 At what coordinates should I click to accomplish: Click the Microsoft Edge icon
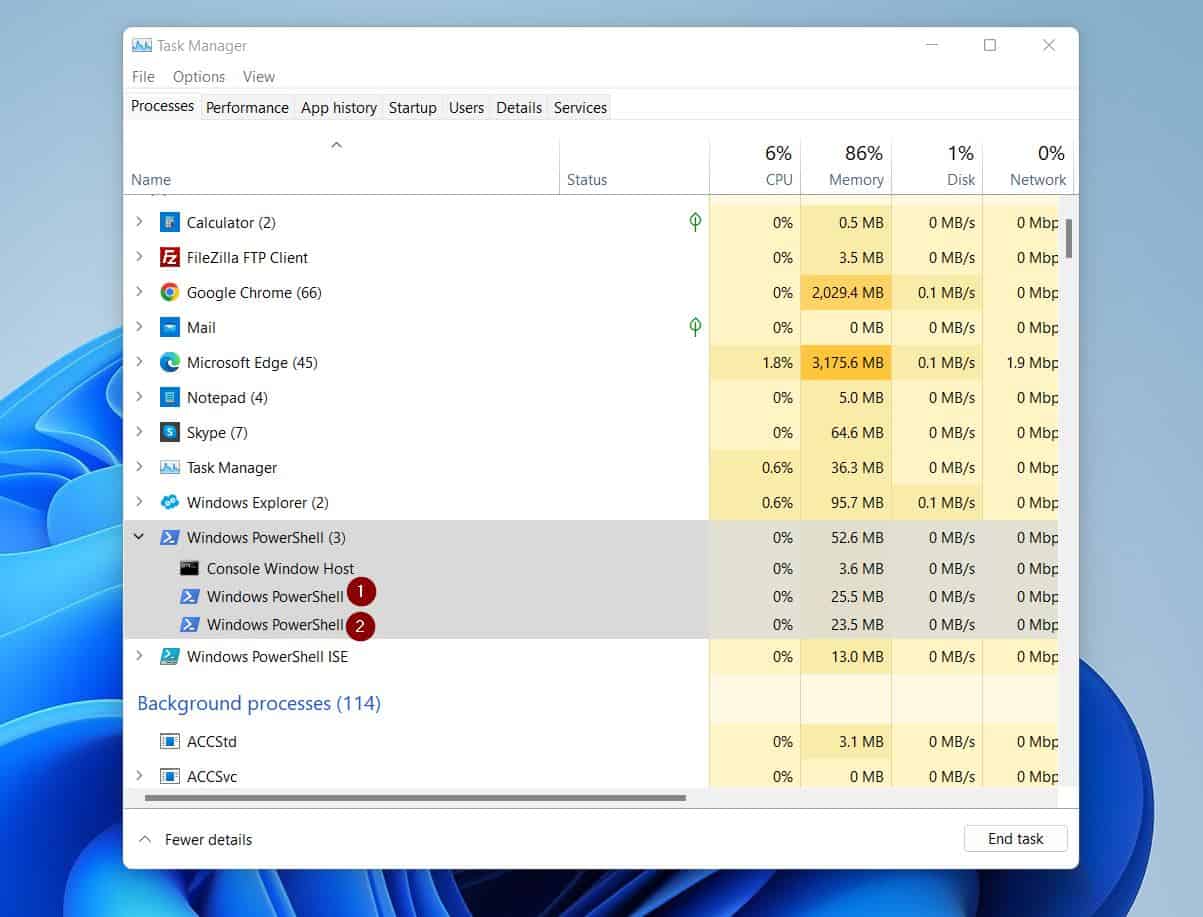[169, 362]
